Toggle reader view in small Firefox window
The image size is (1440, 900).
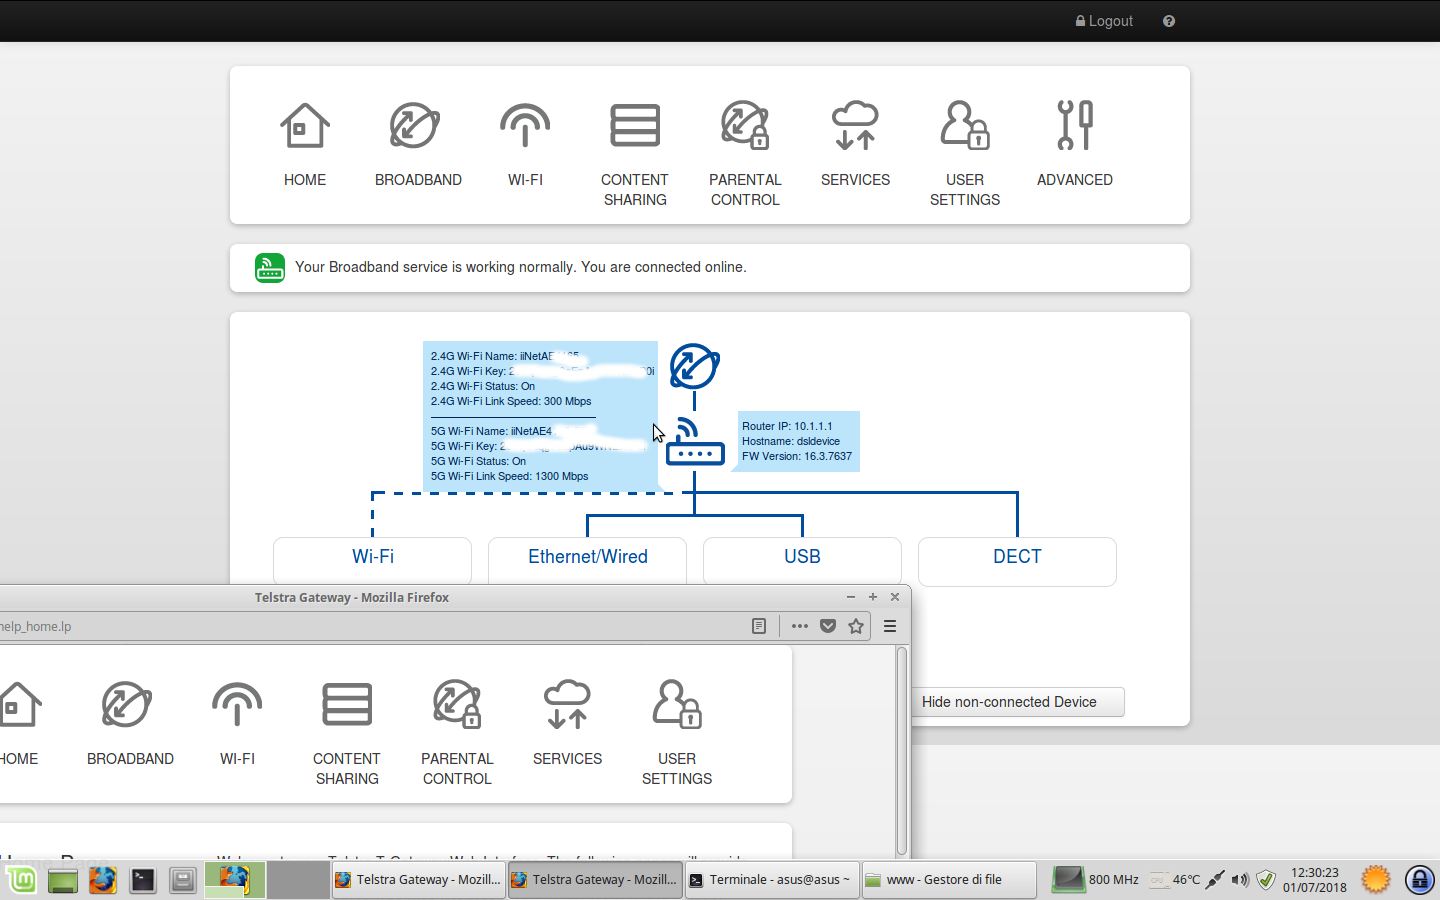click(x=759, y=626)
